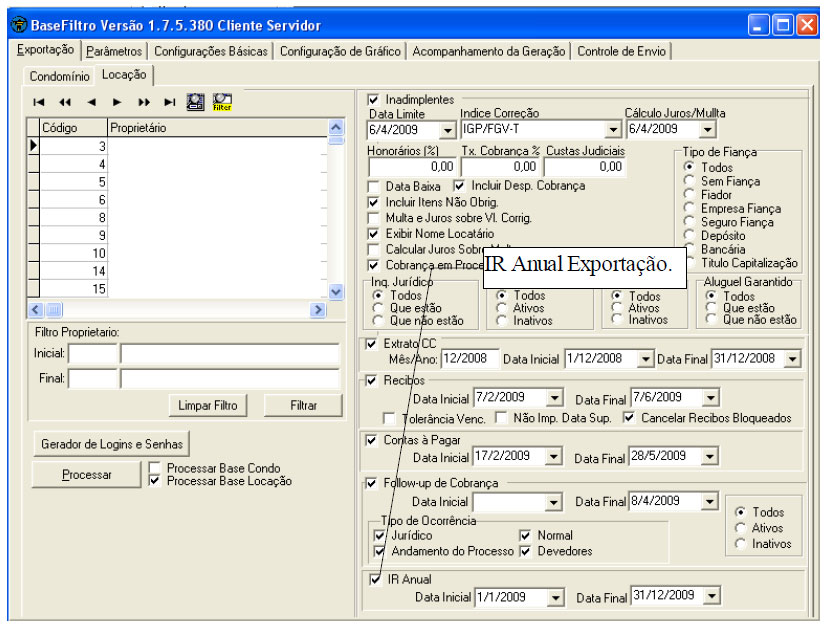This screenshot has width=826, height=628.
Task: Click the Processar button
Action: (x=87, y=475)
